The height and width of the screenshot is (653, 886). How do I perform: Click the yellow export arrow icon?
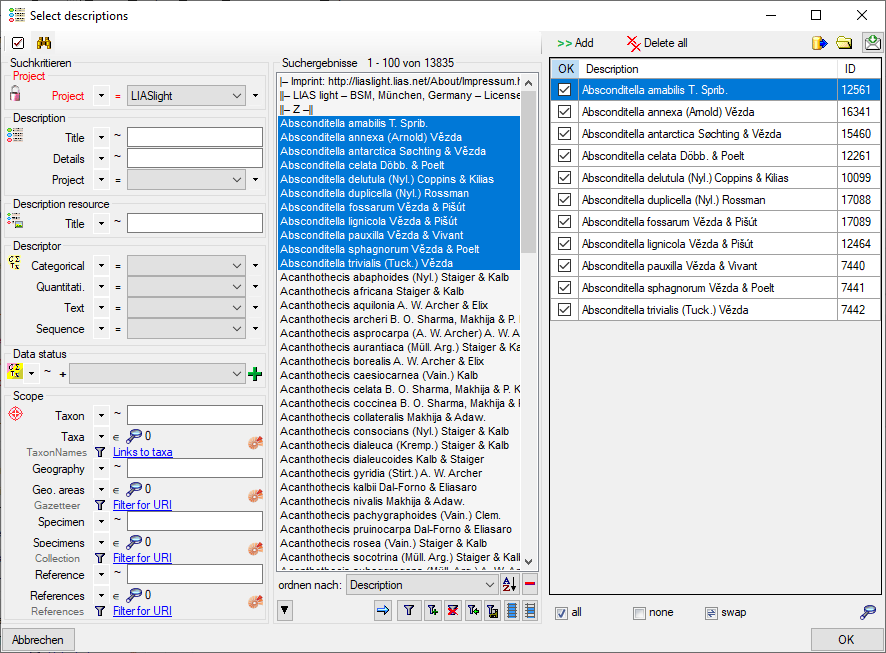click(x=819, y=43)
